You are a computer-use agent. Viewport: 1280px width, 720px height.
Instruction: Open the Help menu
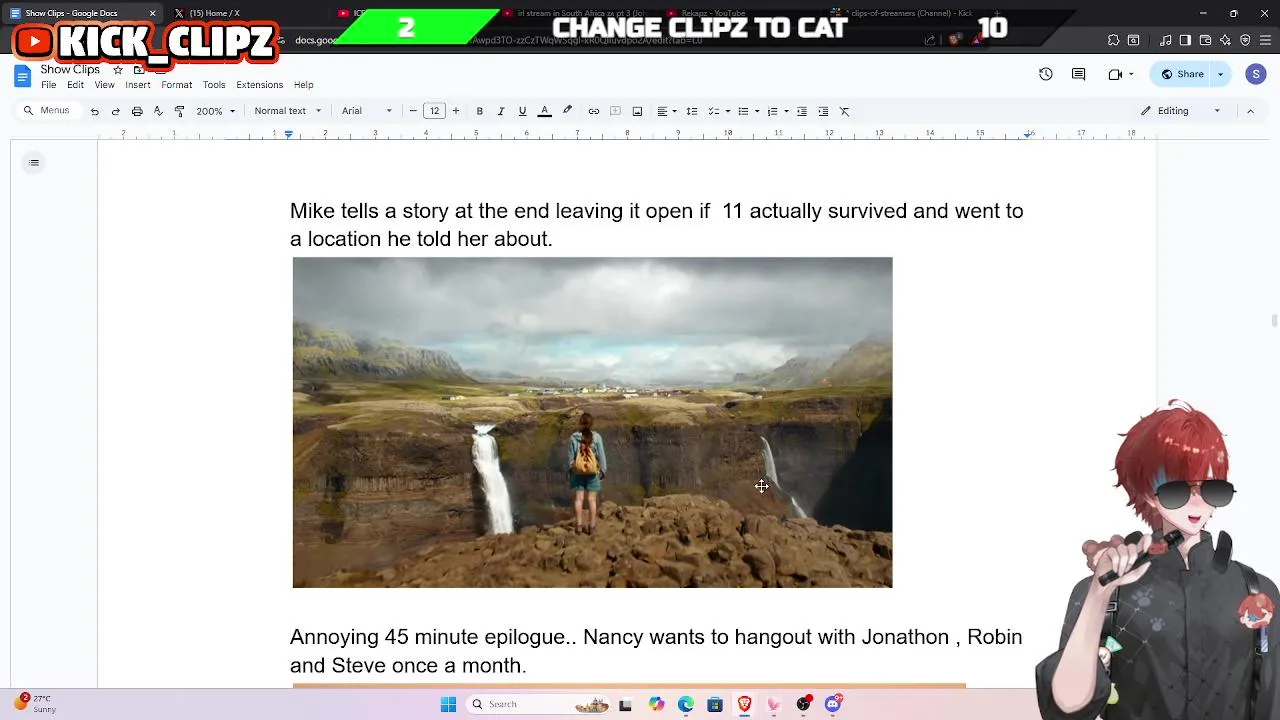303,85
